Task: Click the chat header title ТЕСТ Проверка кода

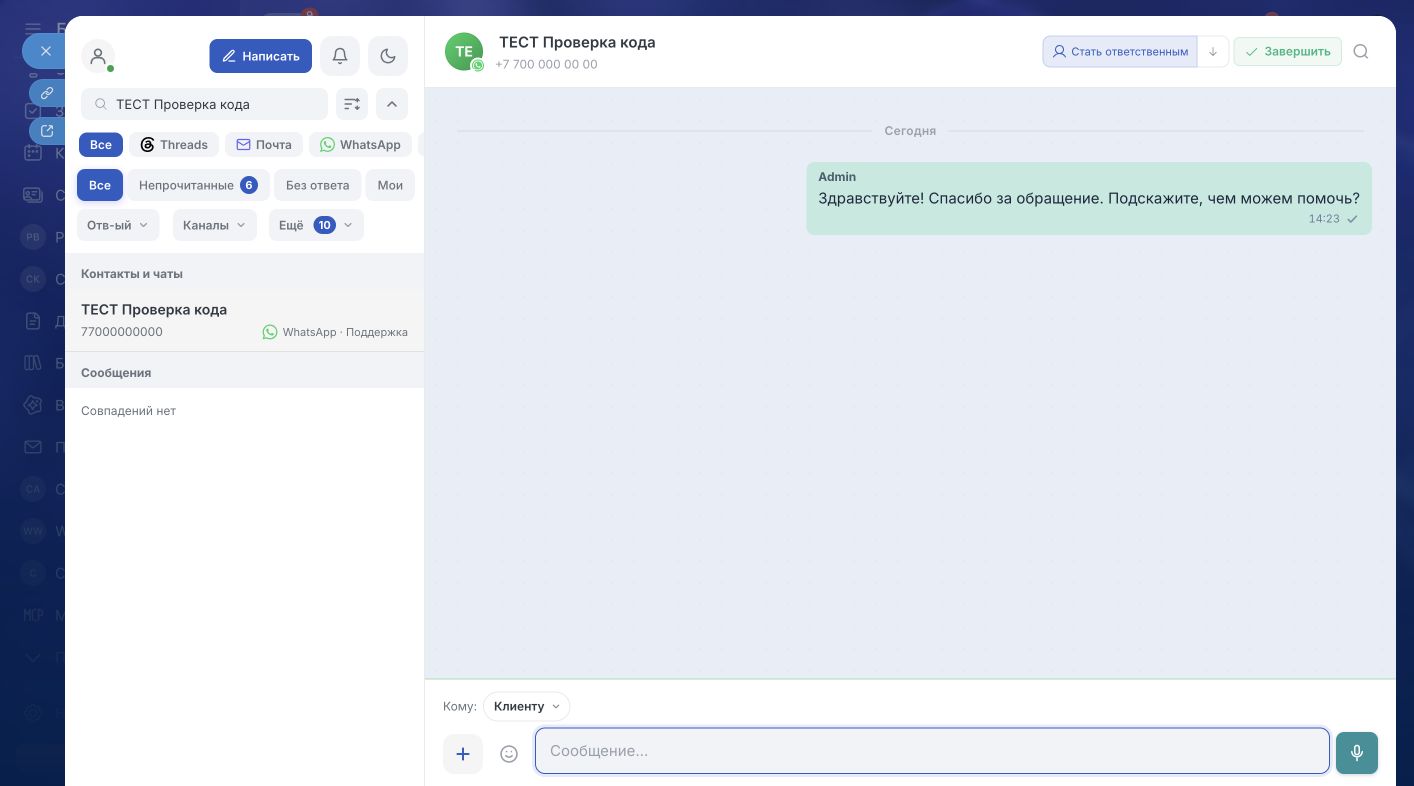Action: click(x=577, y=42)
